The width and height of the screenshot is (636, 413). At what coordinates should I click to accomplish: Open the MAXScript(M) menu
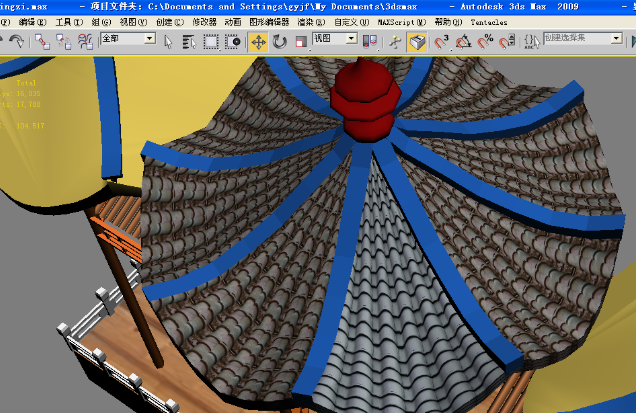[402, 22]
